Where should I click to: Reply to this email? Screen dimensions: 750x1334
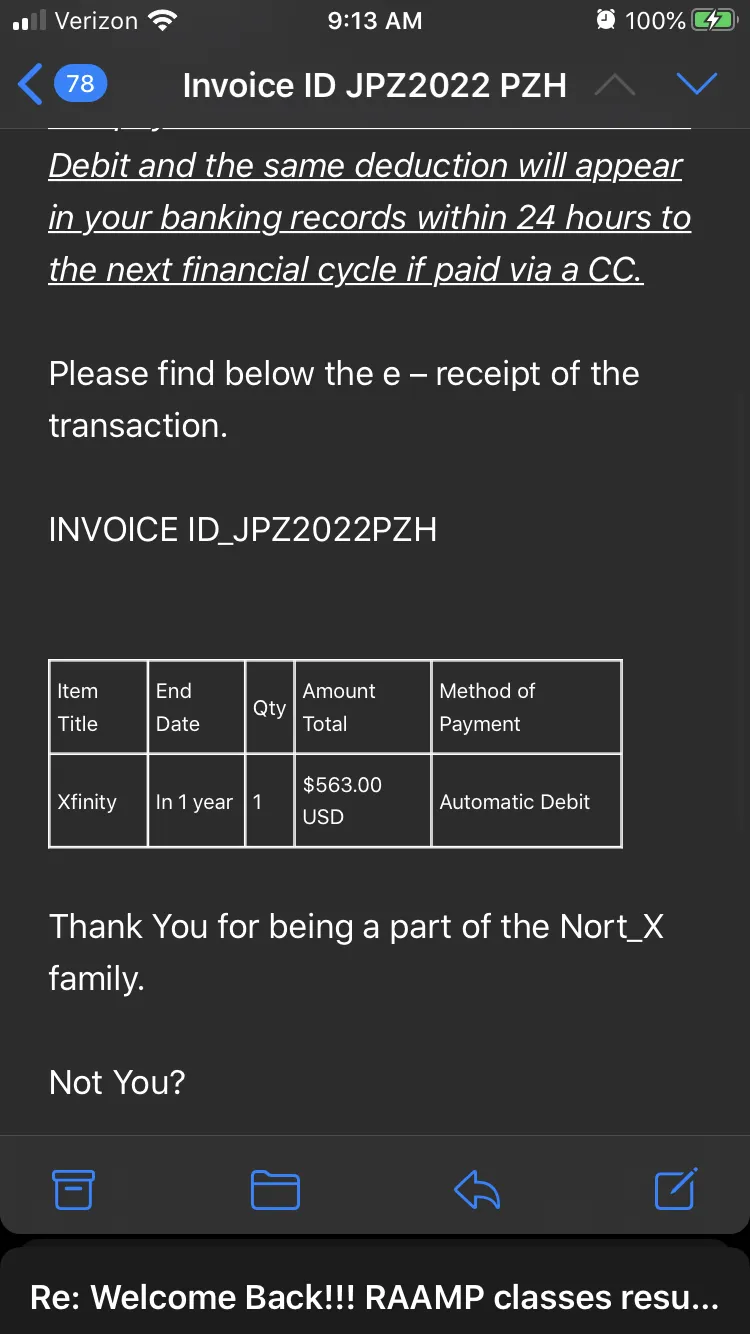(x=477, y=1189)
